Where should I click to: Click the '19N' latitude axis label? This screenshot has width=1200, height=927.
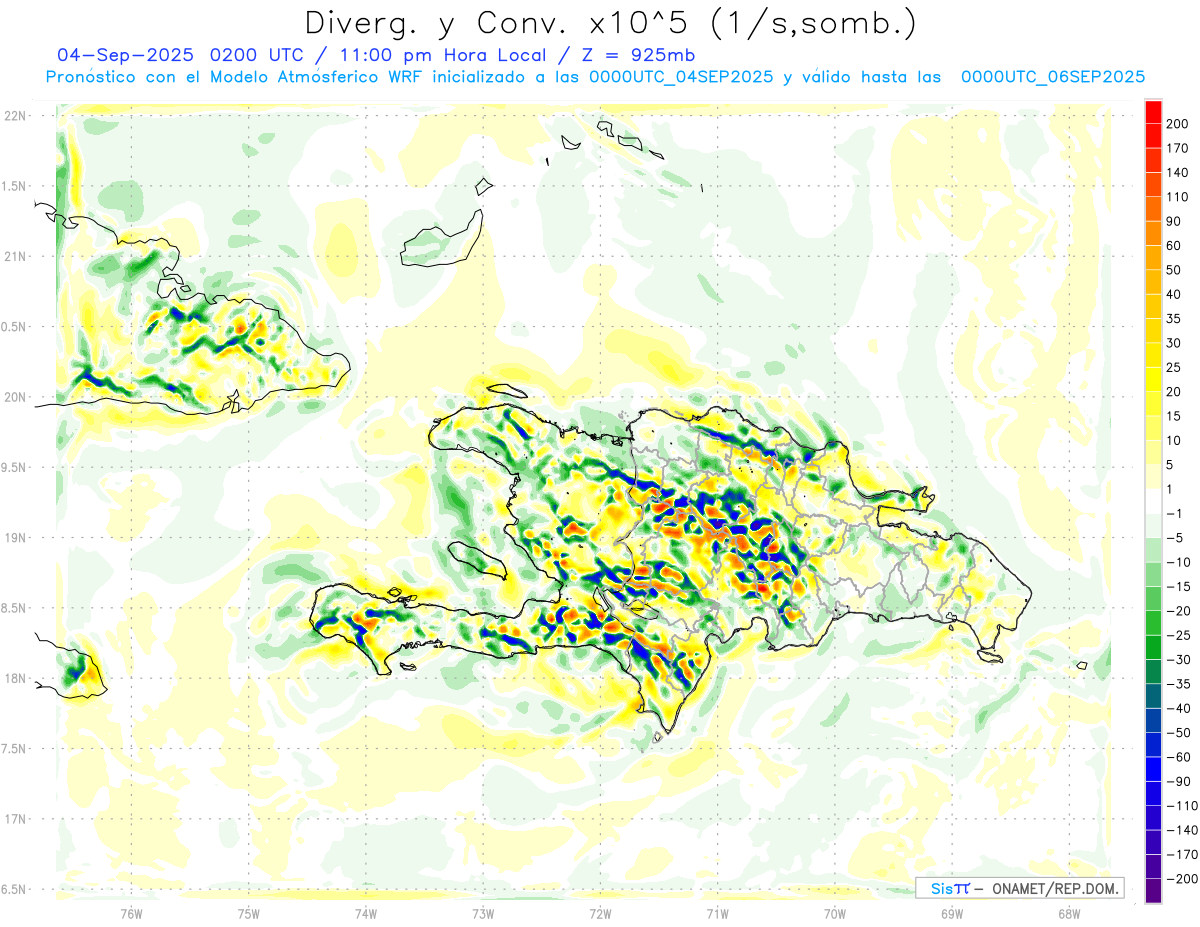[x=15, y=537]
